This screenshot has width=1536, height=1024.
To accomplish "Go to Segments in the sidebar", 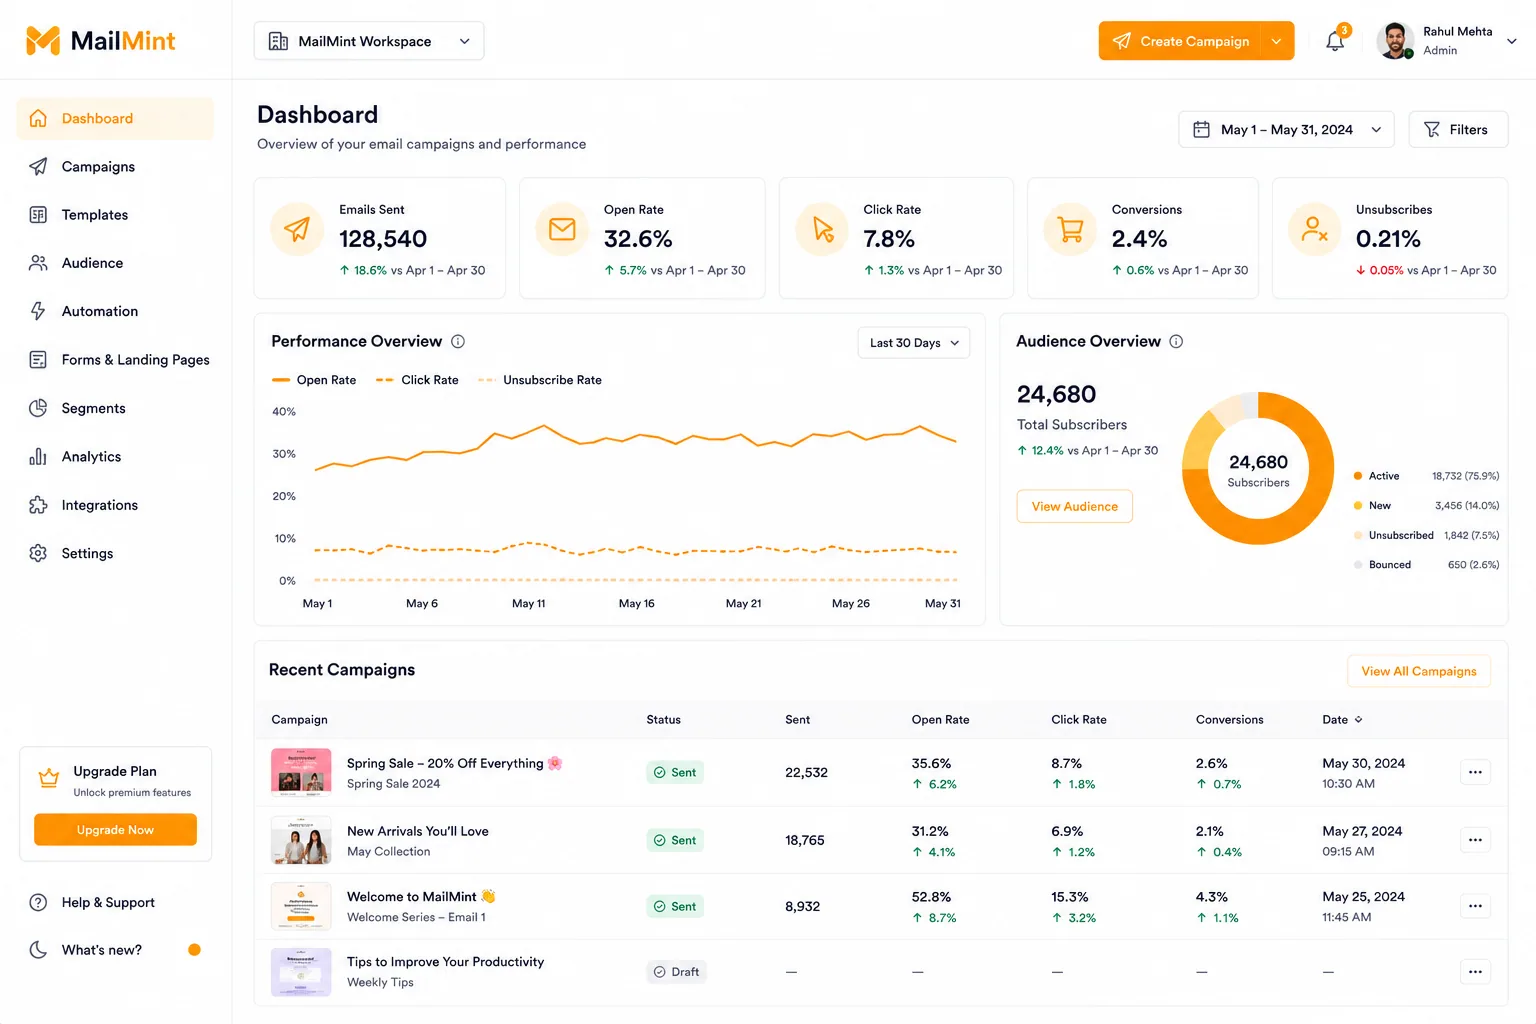I will coord(115,408).
